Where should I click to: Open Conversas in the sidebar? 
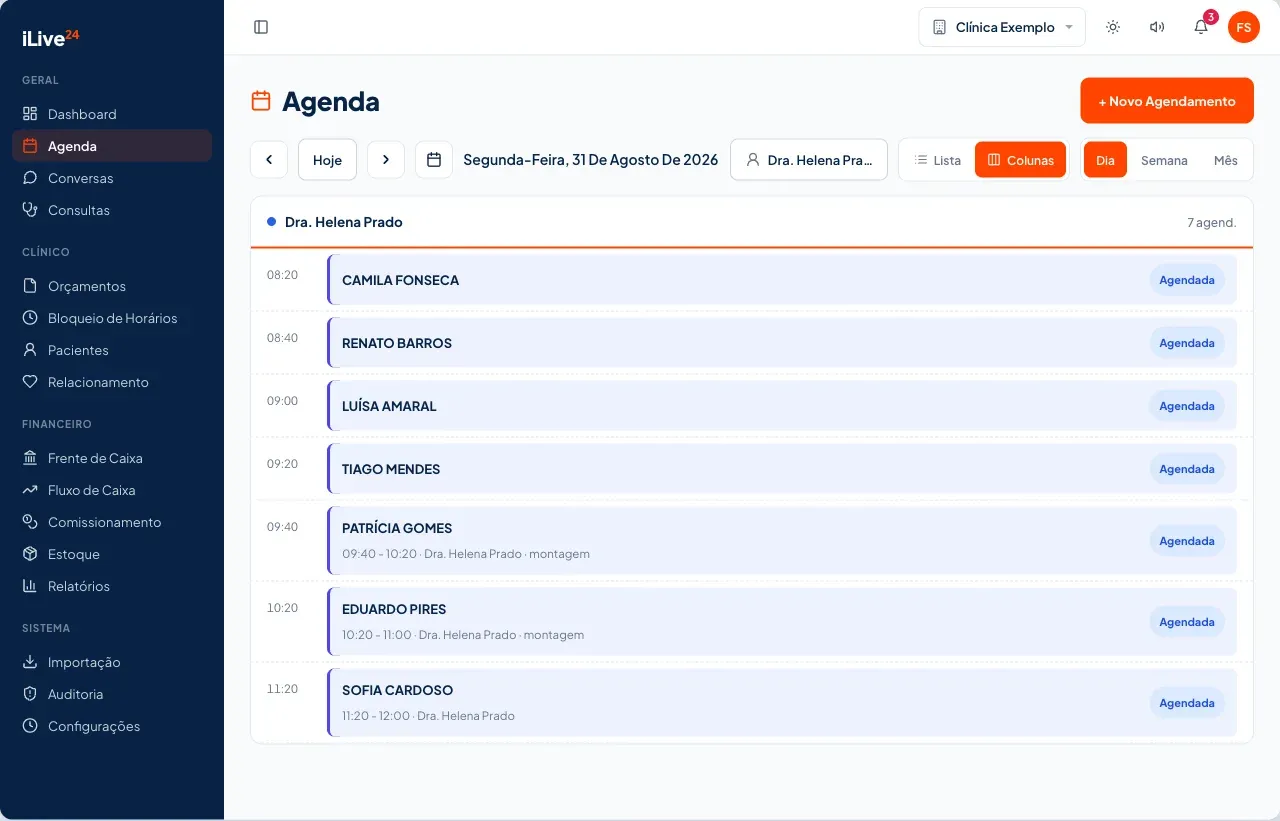click(112, 178)
